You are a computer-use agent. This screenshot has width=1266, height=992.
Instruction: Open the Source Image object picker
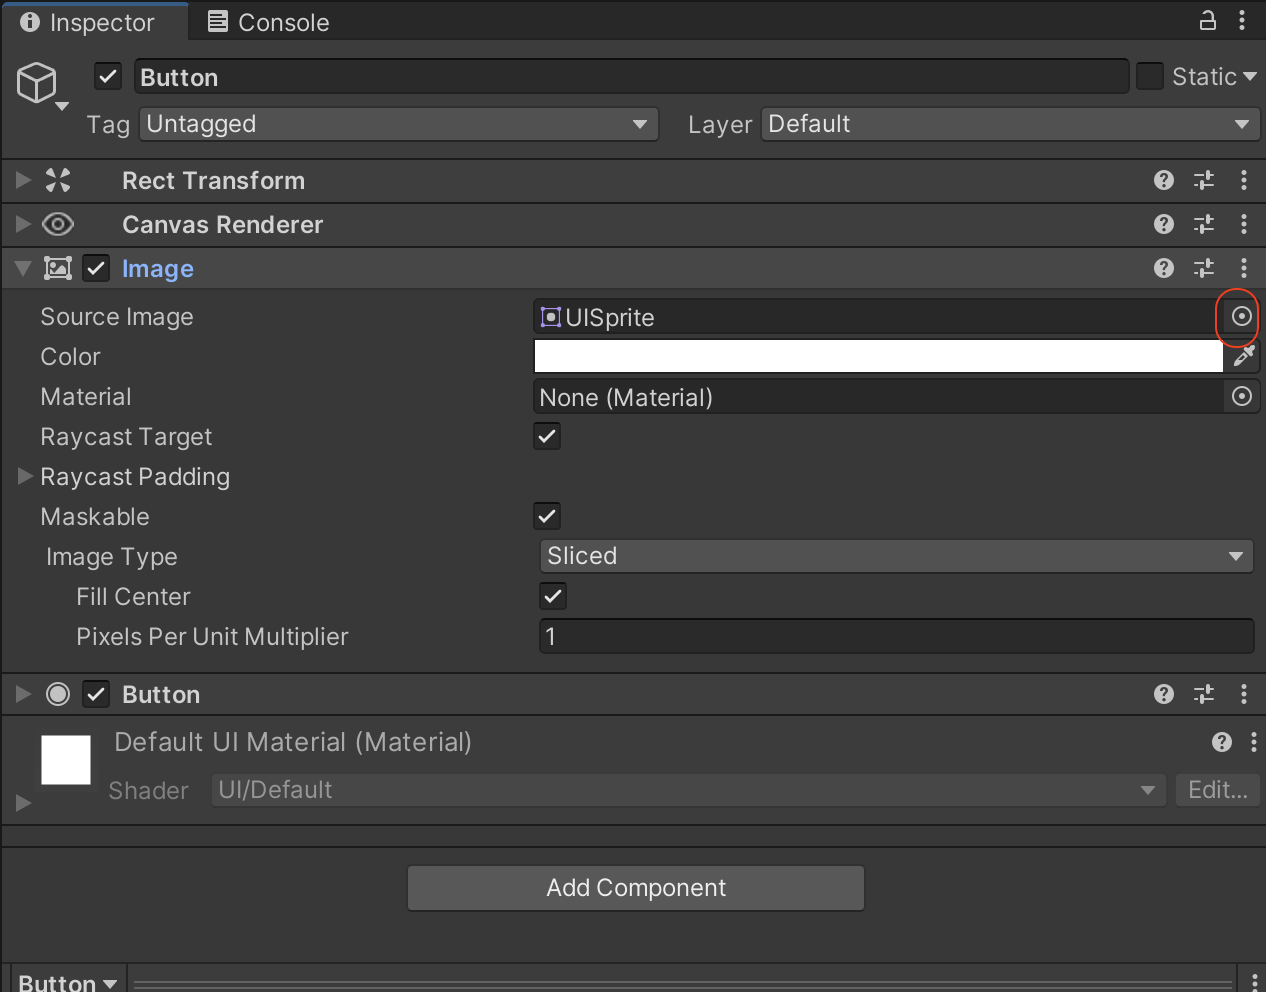click(1241, 317)
